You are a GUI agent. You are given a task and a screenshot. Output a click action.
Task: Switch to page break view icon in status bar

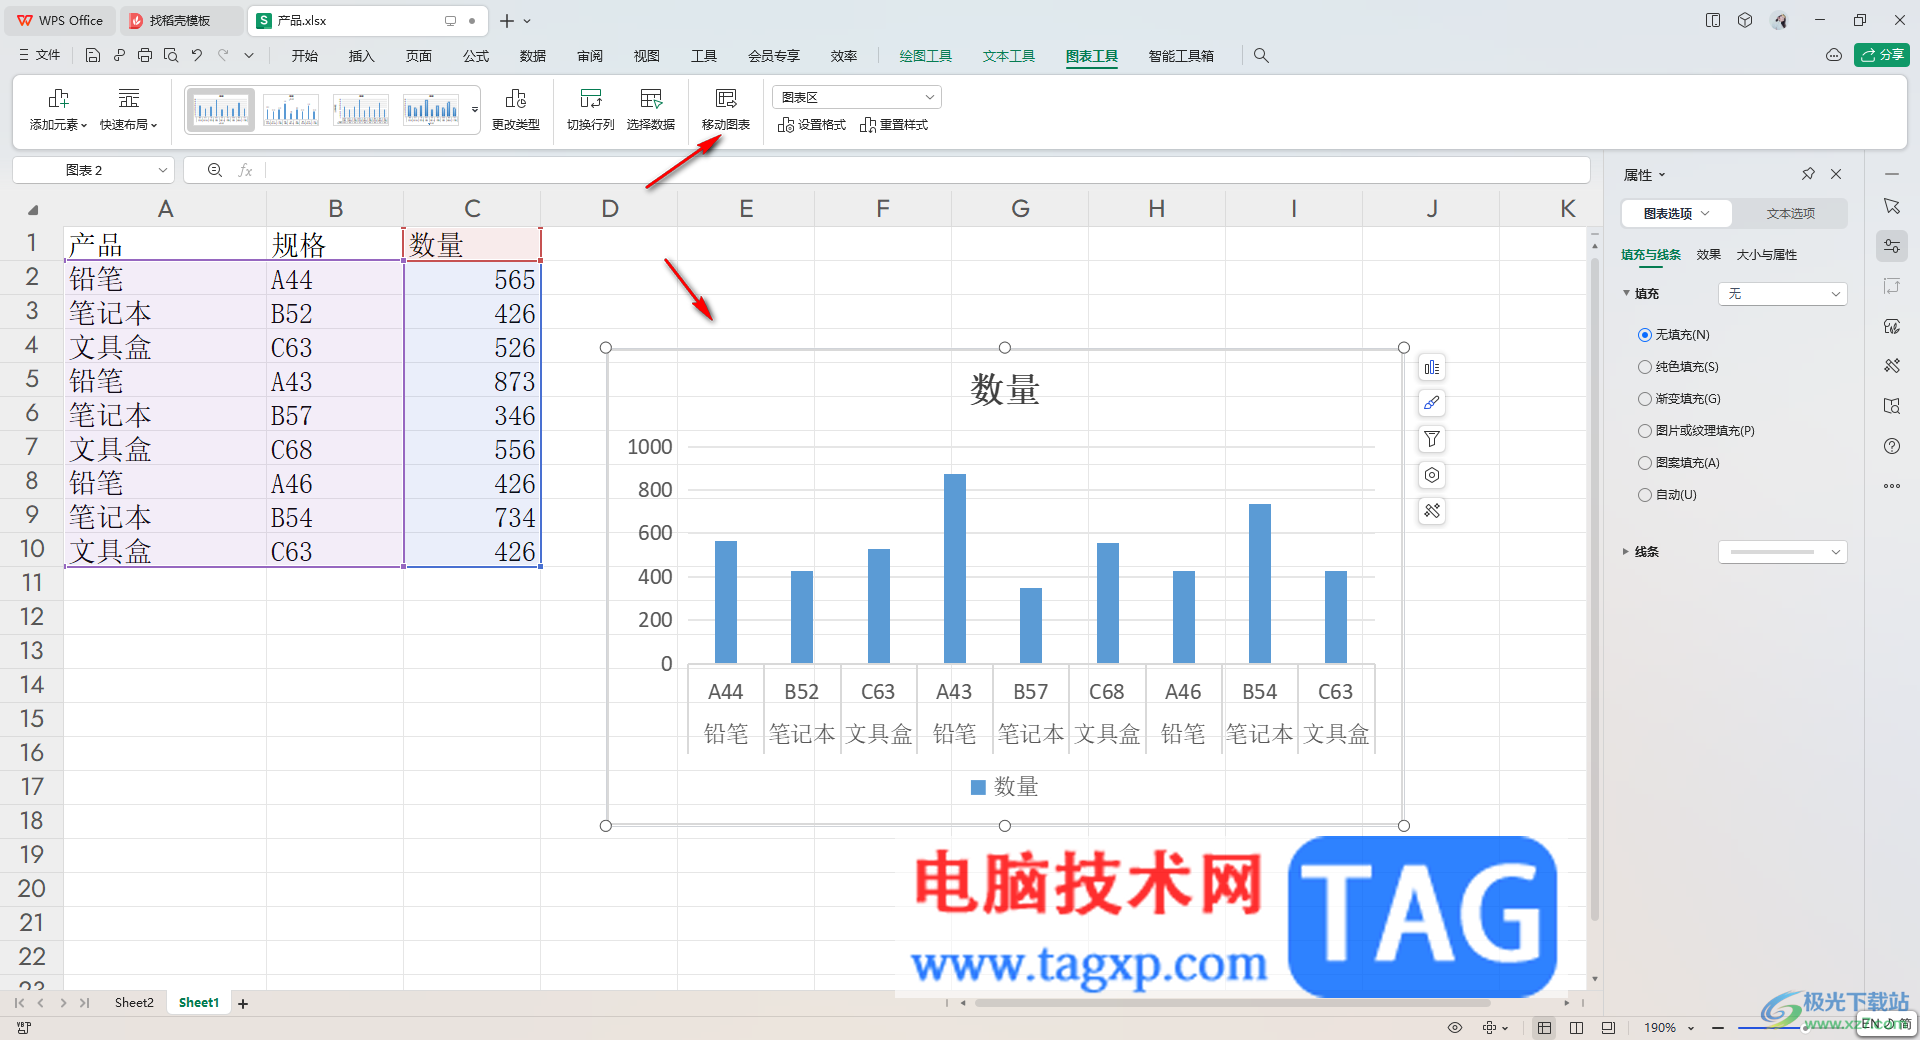click(x=1576, y=1027)
